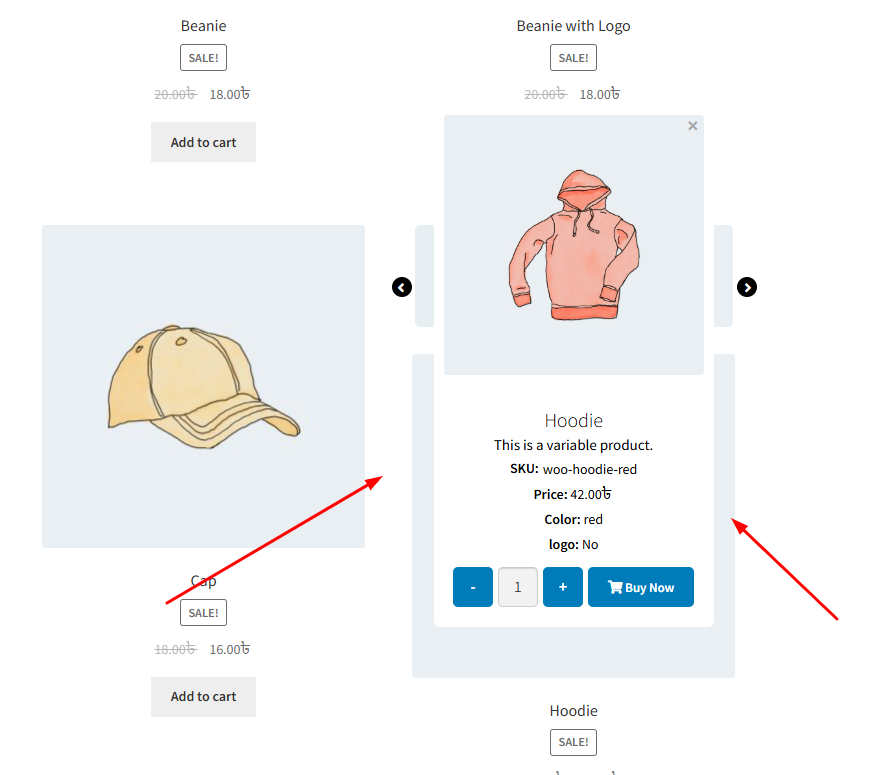Open the Hoodie product title below popup

pos(573,711)
